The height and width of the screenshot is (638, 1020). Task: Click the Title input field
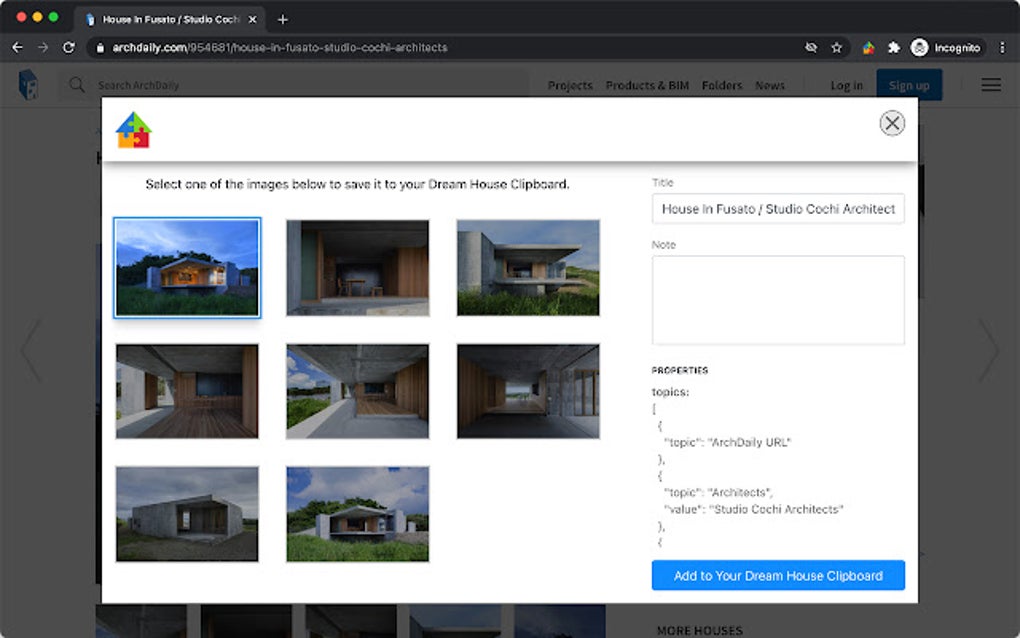point(778,209)
